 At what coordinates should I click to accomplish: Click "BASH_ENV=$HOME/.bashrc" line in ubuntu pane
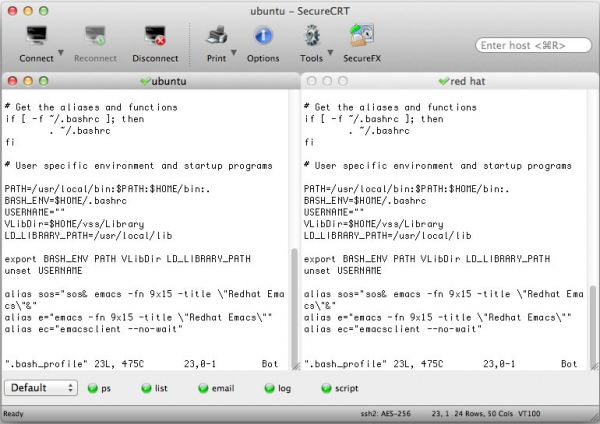tap(65, 201)
